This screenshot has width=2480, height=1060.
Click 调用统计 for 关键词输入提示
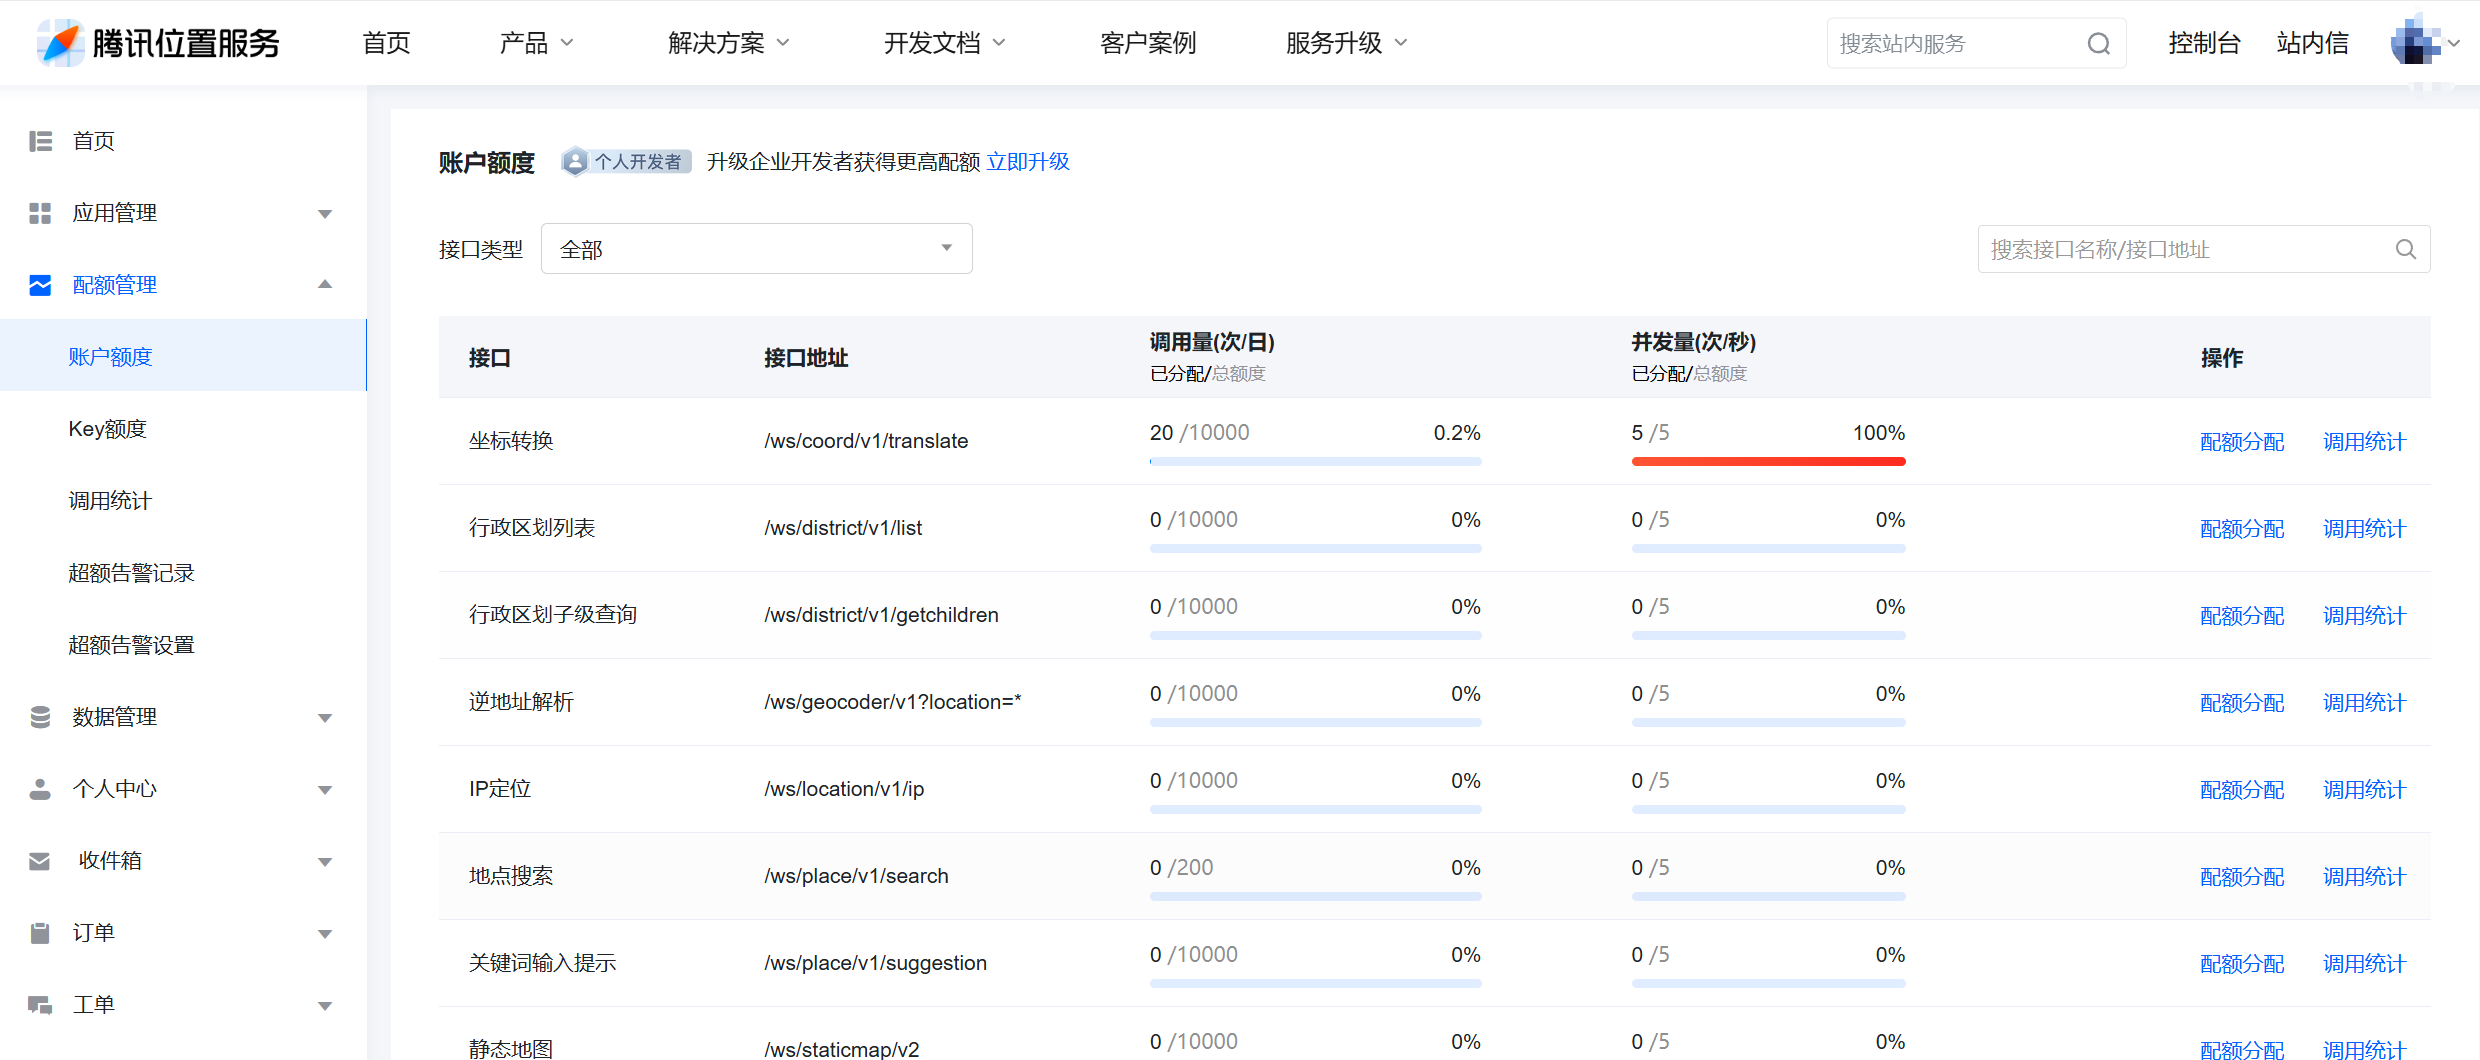[x=2364, y=964]
